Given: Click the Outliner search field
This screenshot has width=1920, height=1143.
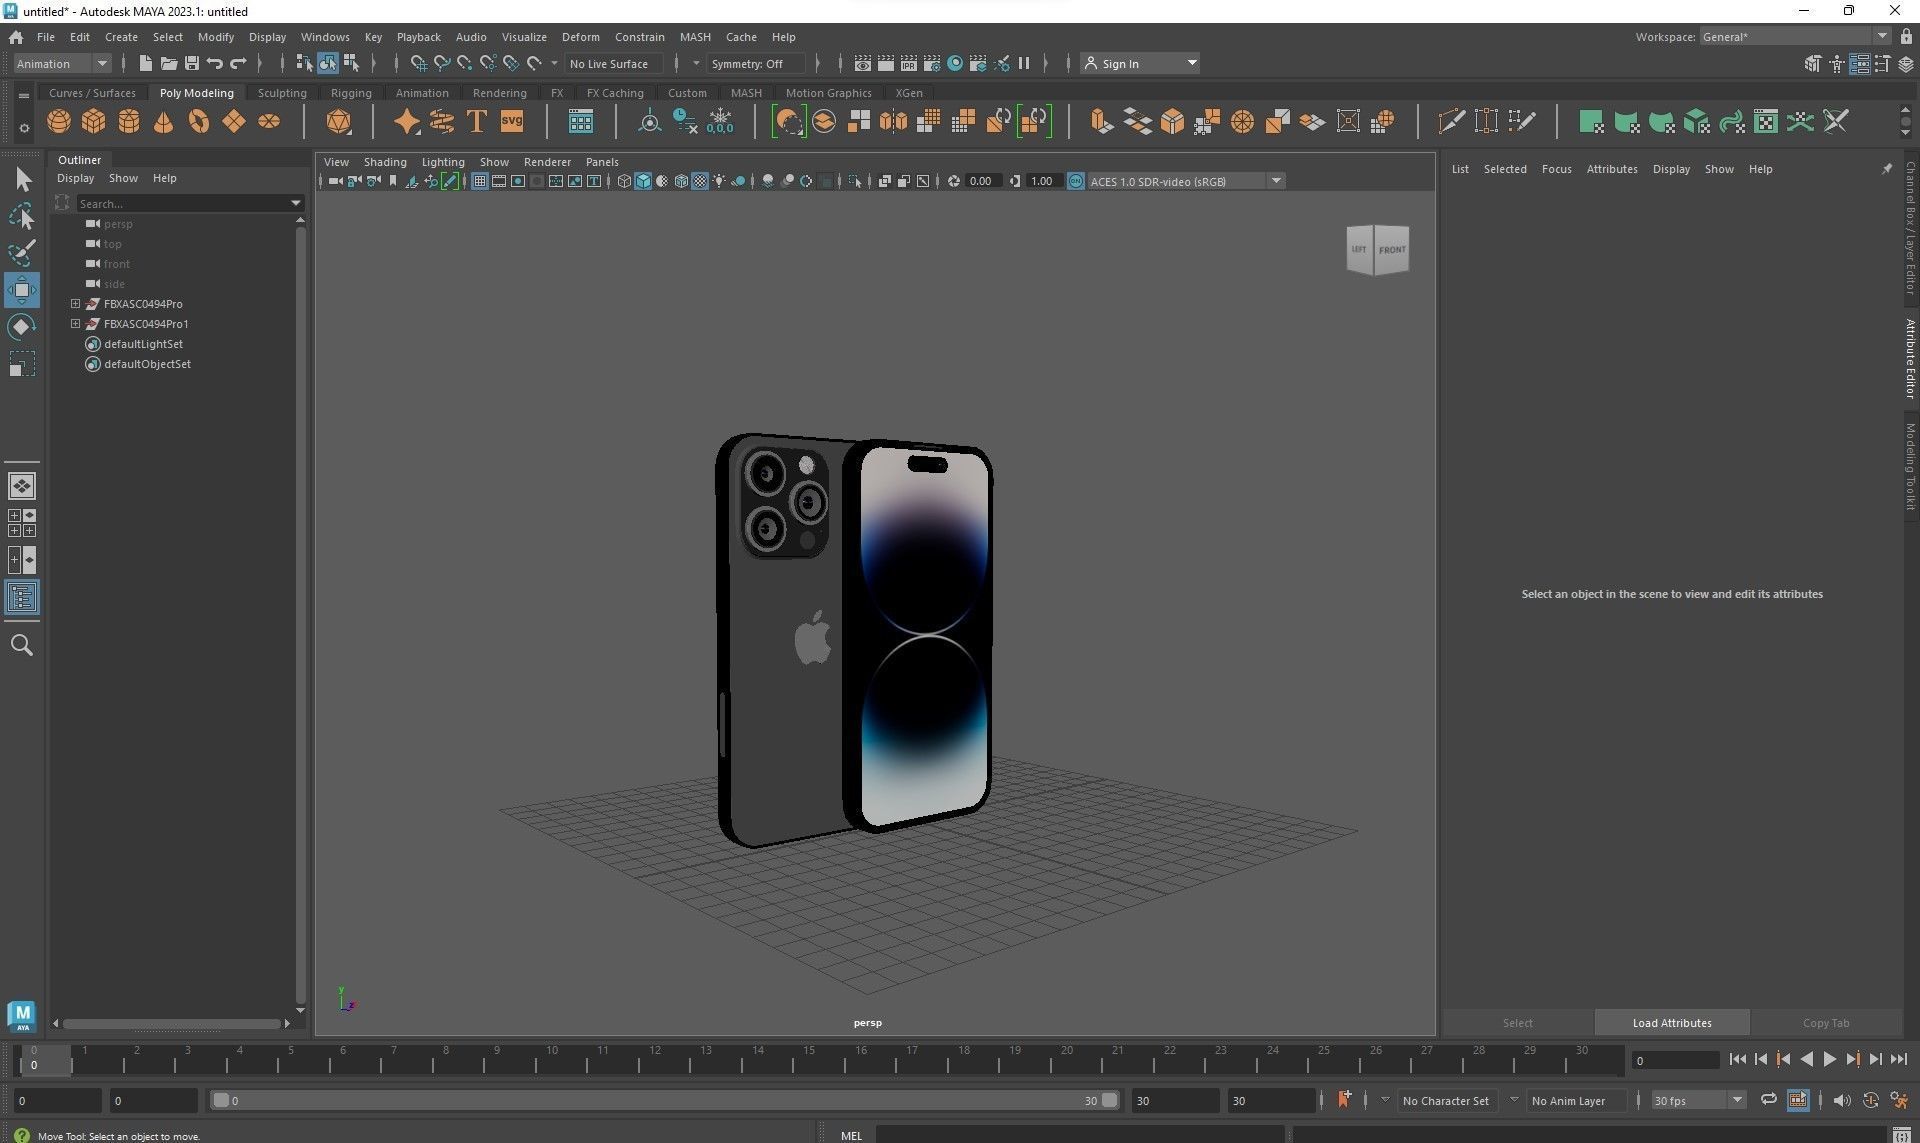Looking at the screenshot, I should [x=181, y=203].
